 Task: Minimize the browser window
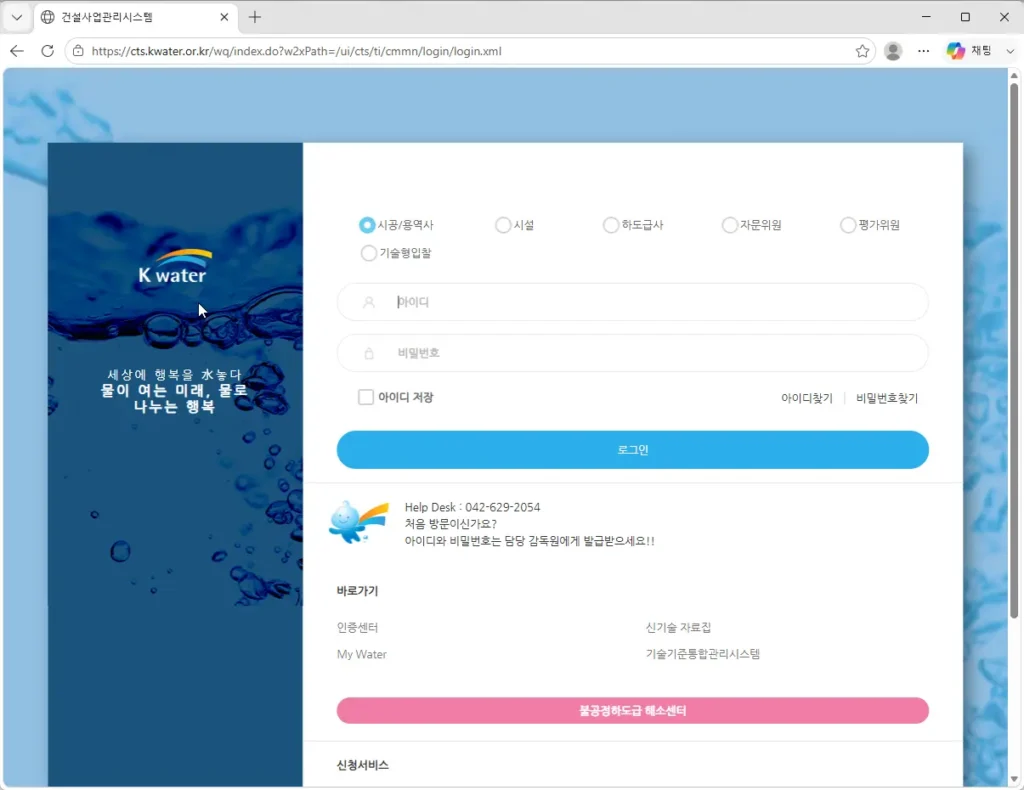[926, 17]
